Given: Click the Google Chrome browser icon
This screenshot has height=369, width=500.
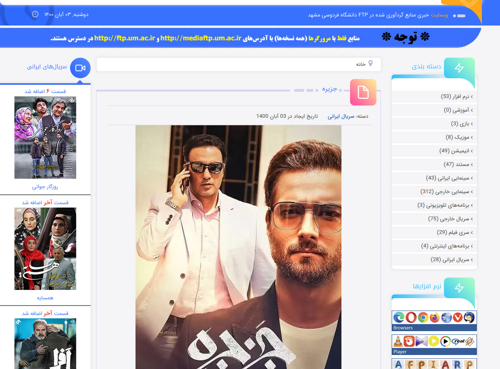Looking at the screenshot, I should (x=423, y=317).
